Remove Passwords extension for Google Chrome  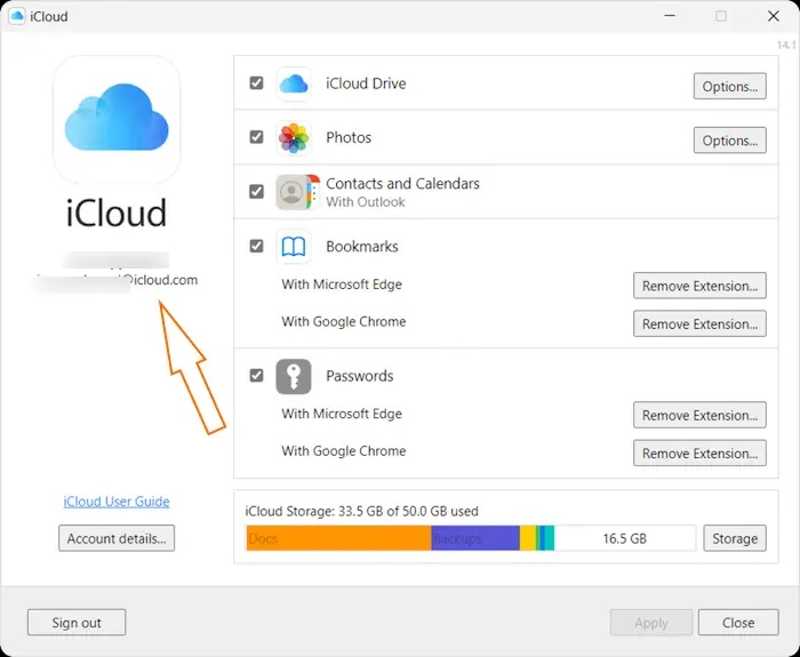699,453
